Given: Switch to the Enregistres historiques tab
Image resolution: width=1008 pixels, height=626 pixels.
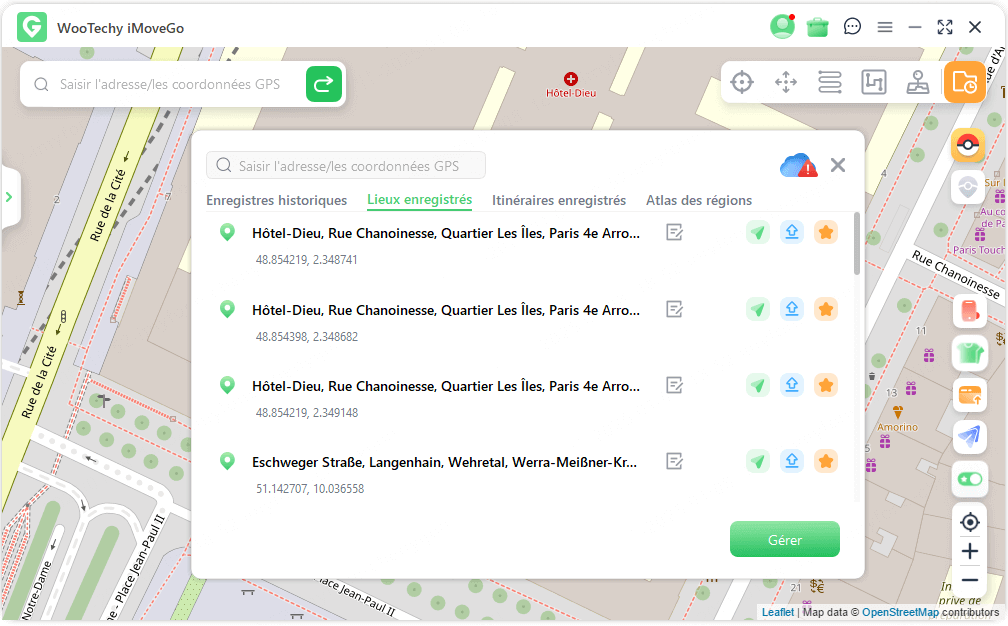Looking at the screenshot, I should tap(276, 200).
